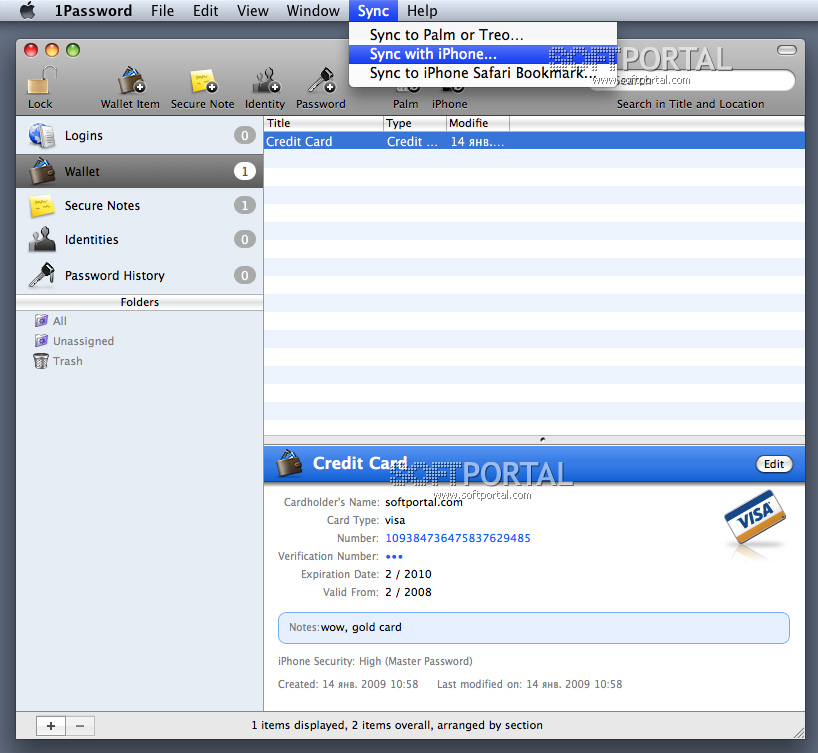Open the Apple menu
This screenshot has width=818, height=753.
[x=28, y=10]
